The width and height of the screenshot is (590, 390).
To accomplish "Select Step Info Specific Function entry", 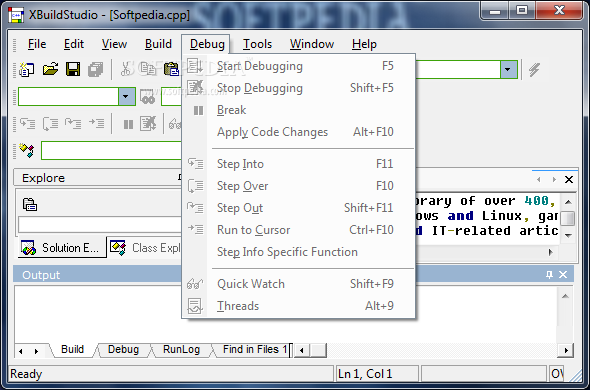I will click(298, 252).
